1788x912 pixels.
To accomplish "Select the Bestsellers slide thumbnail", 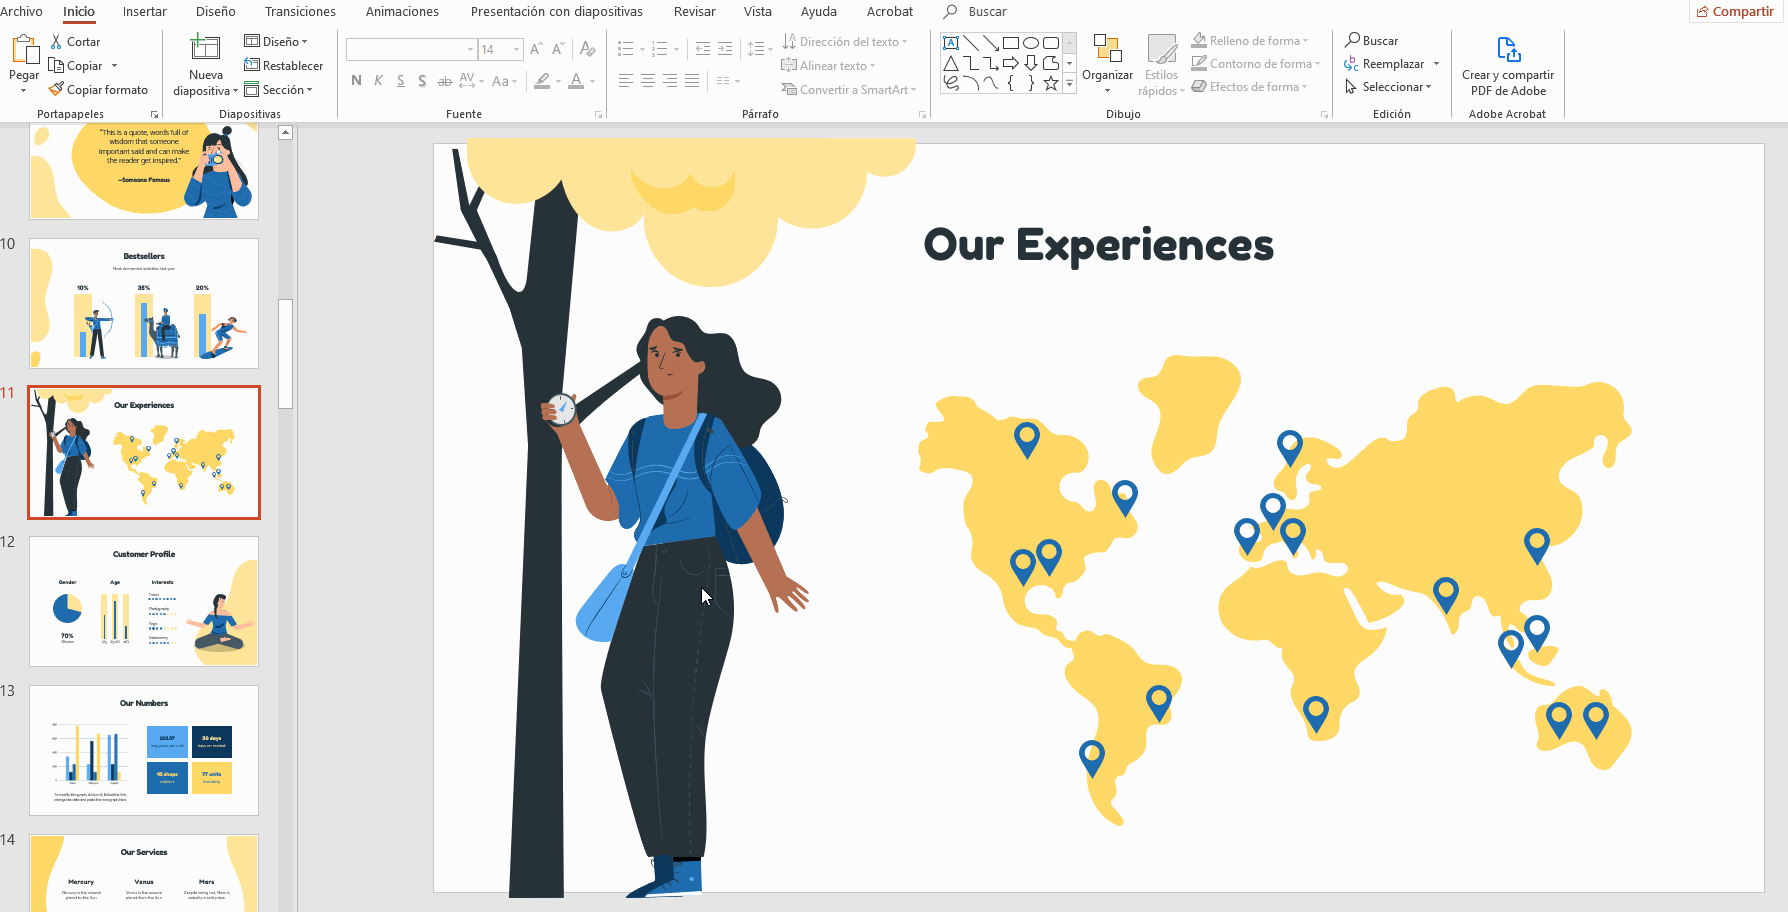I will tap(144, 303).
